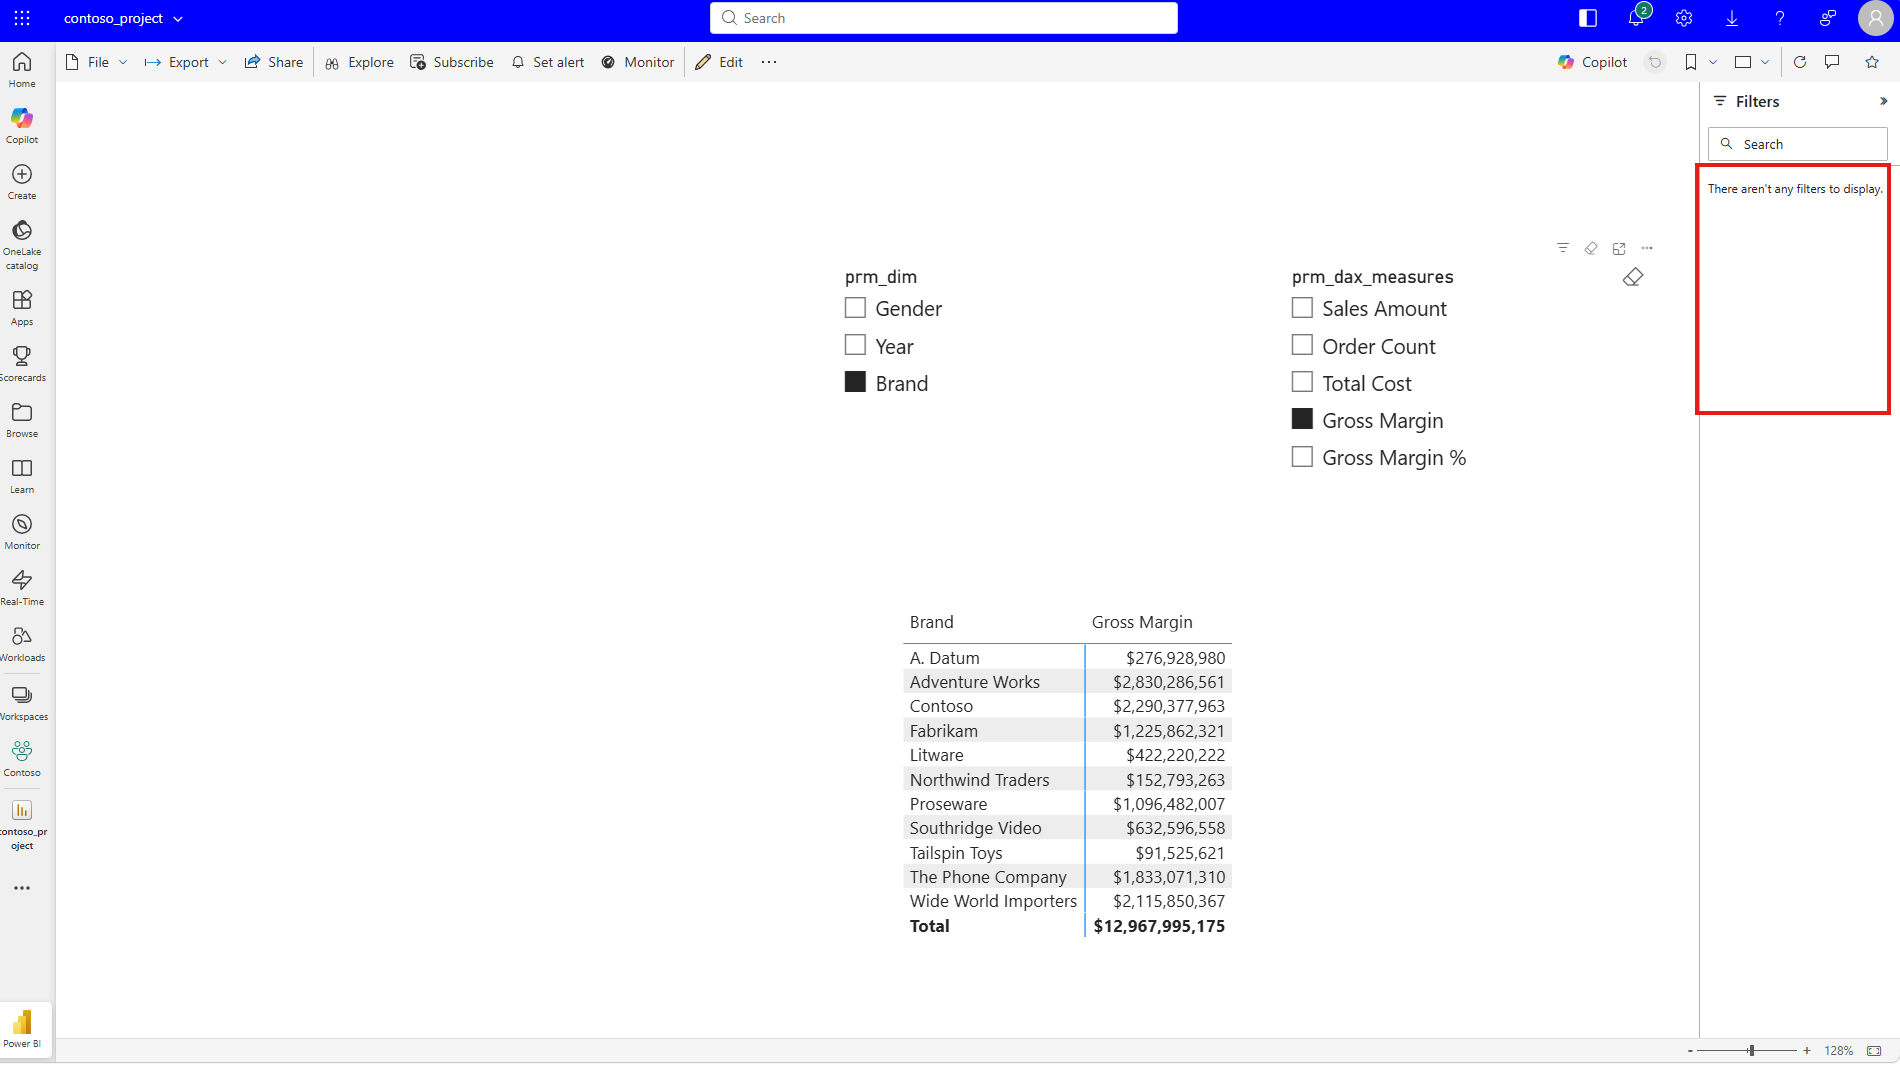Screen dimensions: 1900x1066
Task: Show filters affecting the slicer visual
Action: coord(1563,248)
